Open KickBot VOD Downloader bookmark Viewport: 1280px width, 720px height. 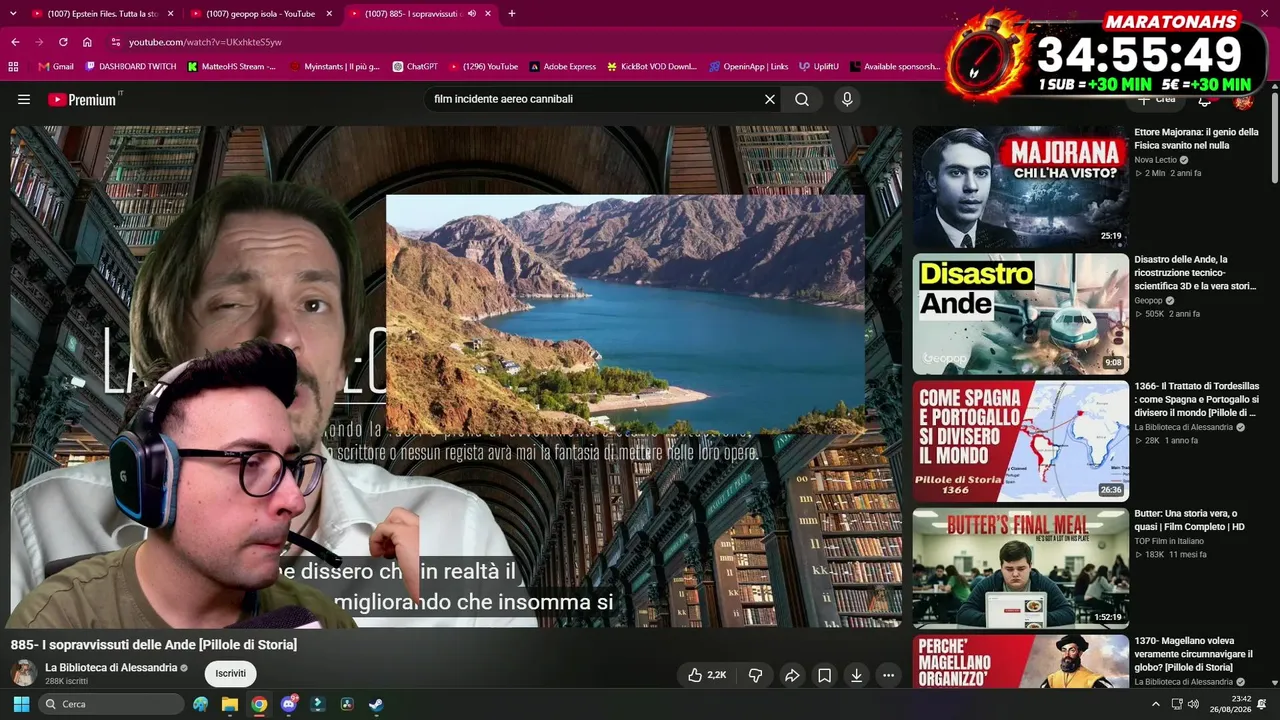click(651, 67)
